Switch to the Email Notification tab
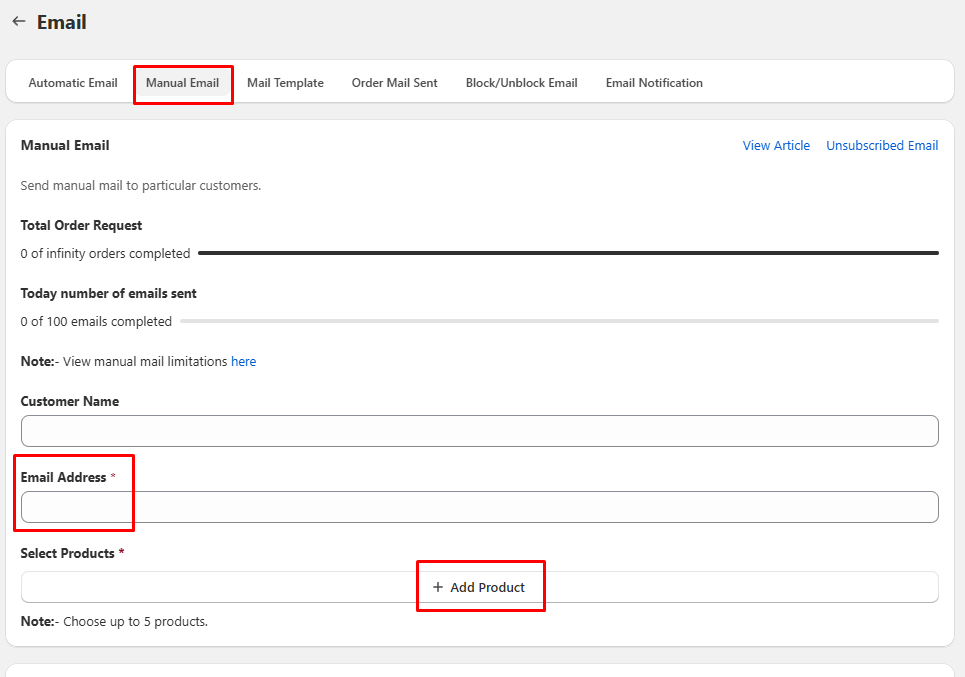965x677 pixels. pos(654,83)
